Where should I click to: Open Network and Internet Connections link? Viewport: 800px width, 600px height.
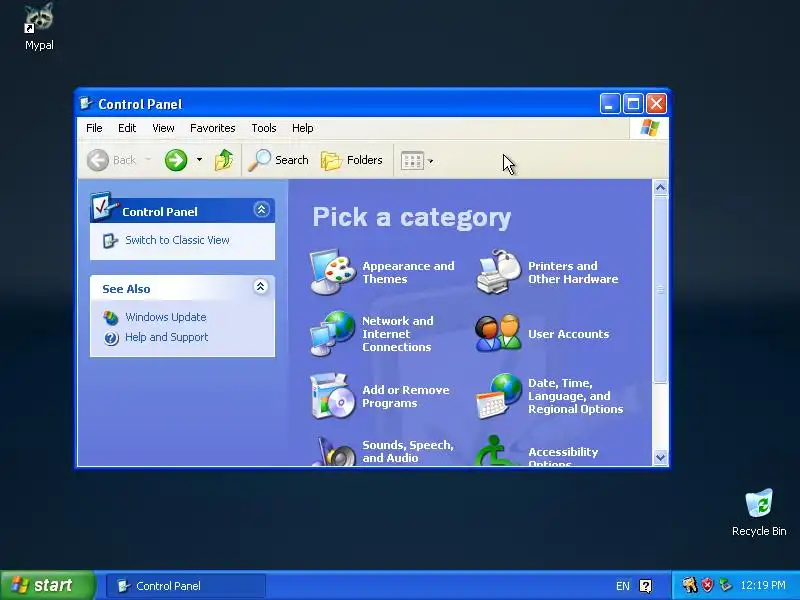[397, 334]
